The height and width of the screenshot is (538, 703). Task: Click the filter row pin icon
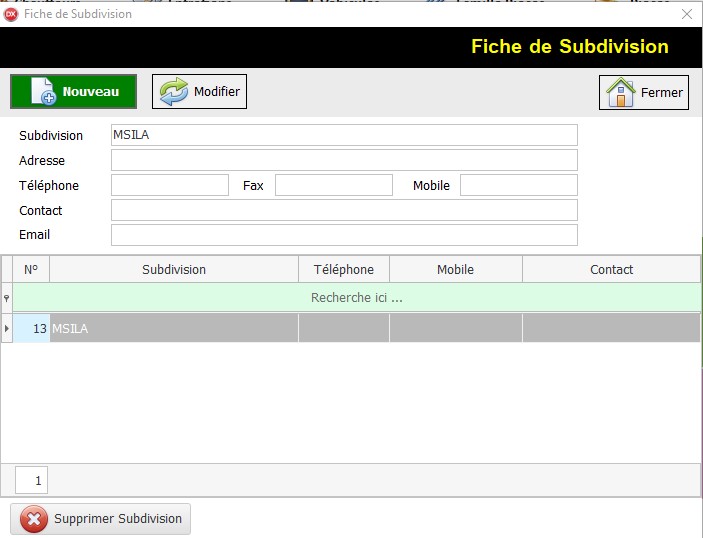tap(7, 298)
